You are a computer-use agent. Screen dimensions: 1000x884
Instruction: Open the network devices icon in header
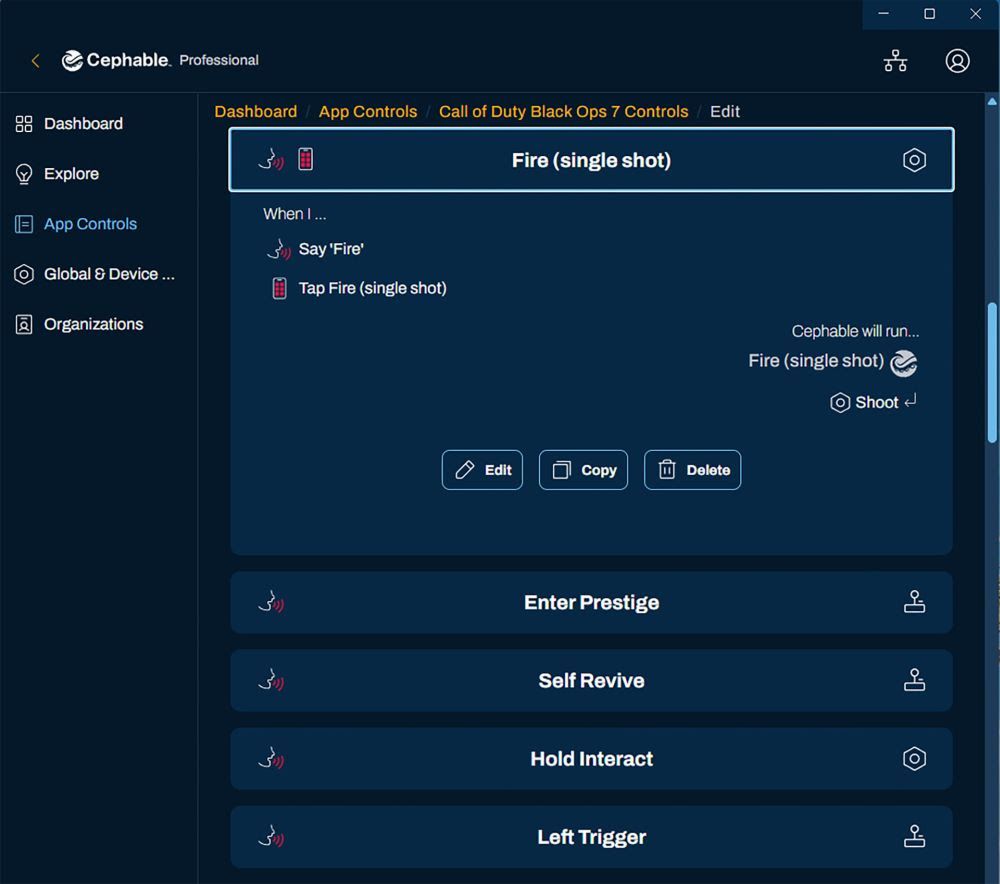(895, 61)
